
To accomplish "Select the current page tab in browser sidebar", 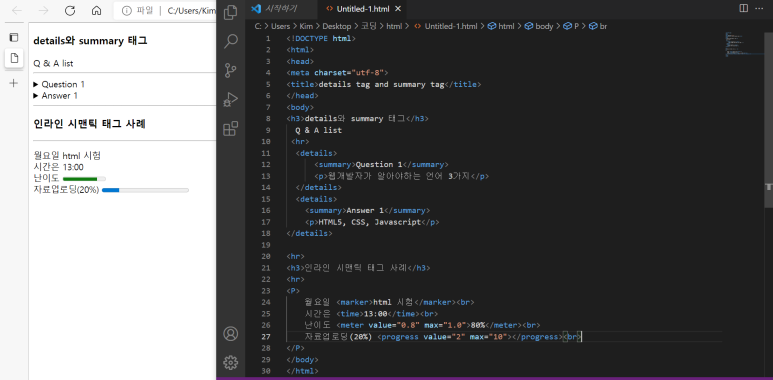I will tap(14, 58).
